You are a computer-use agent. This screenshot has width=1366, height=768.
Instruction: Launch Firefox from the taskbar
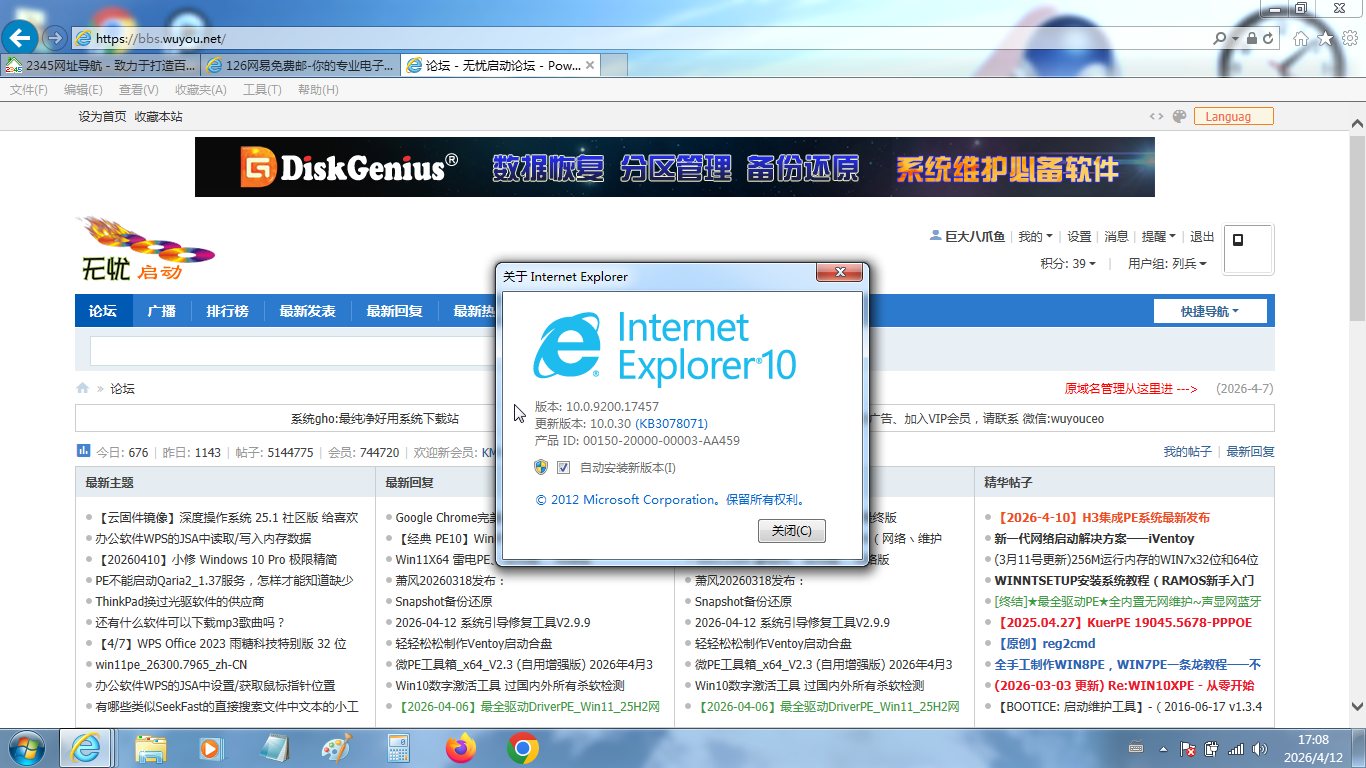tap(461, 747)
